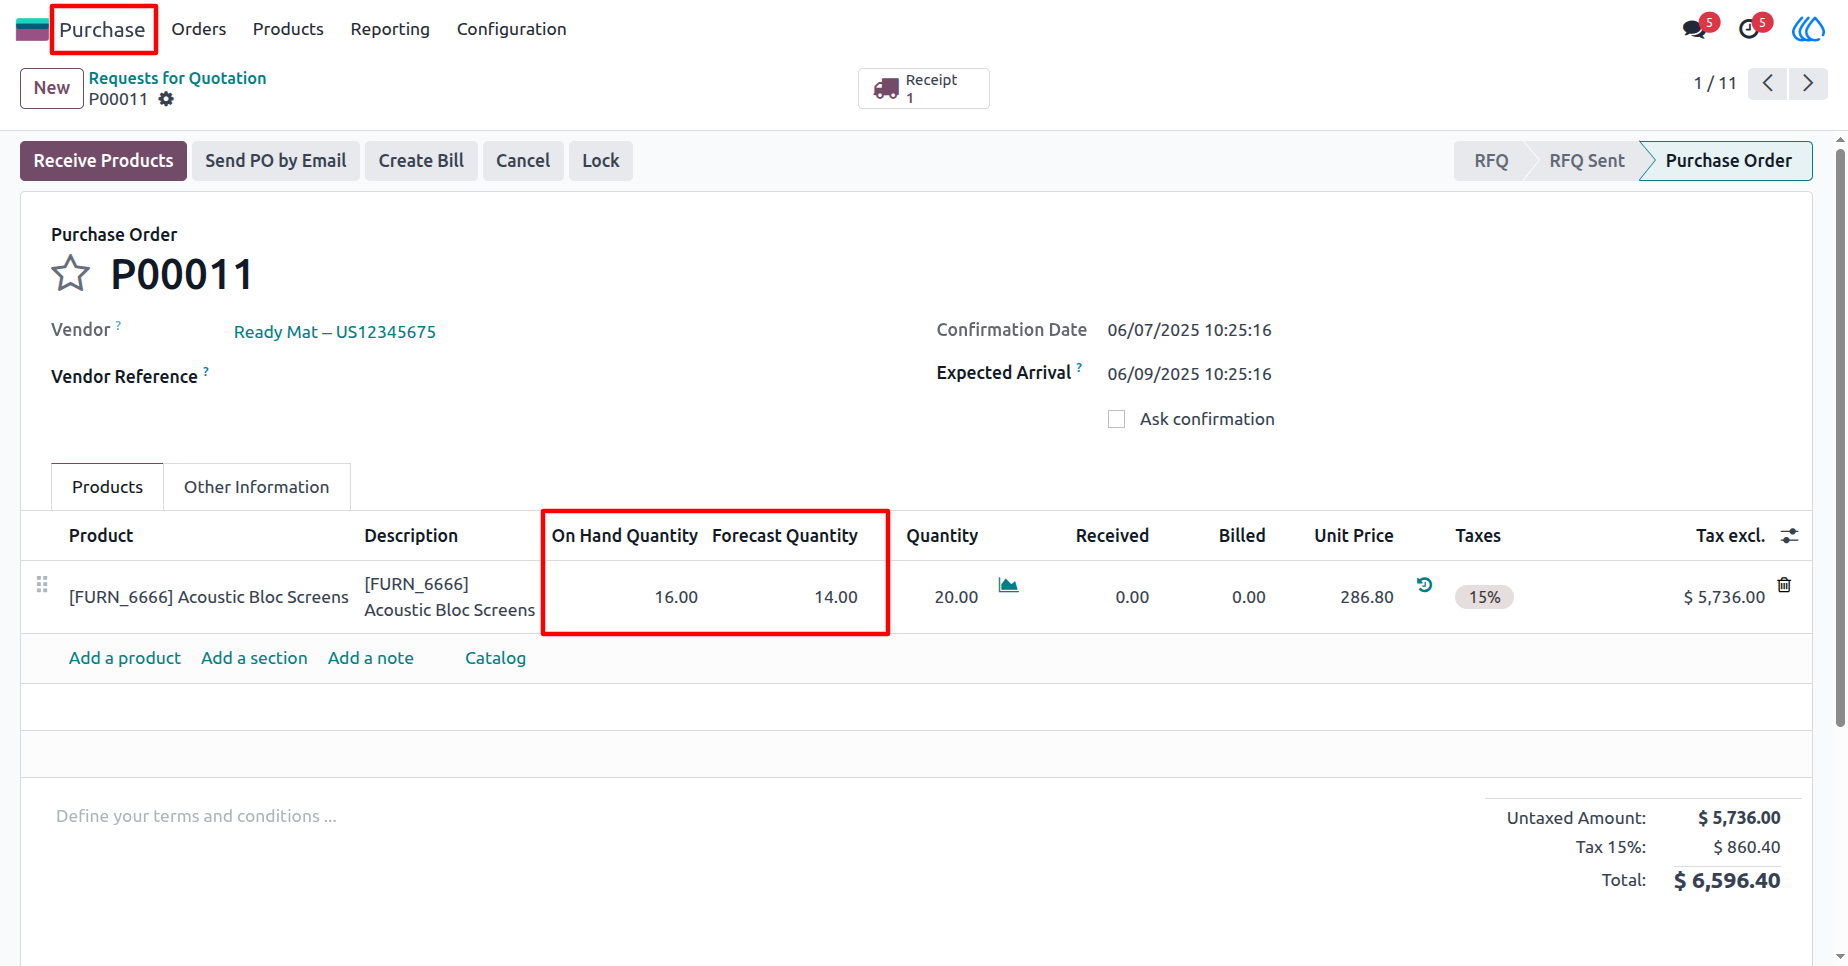Open optional columns settings icon in table header

coord(1790,536)
